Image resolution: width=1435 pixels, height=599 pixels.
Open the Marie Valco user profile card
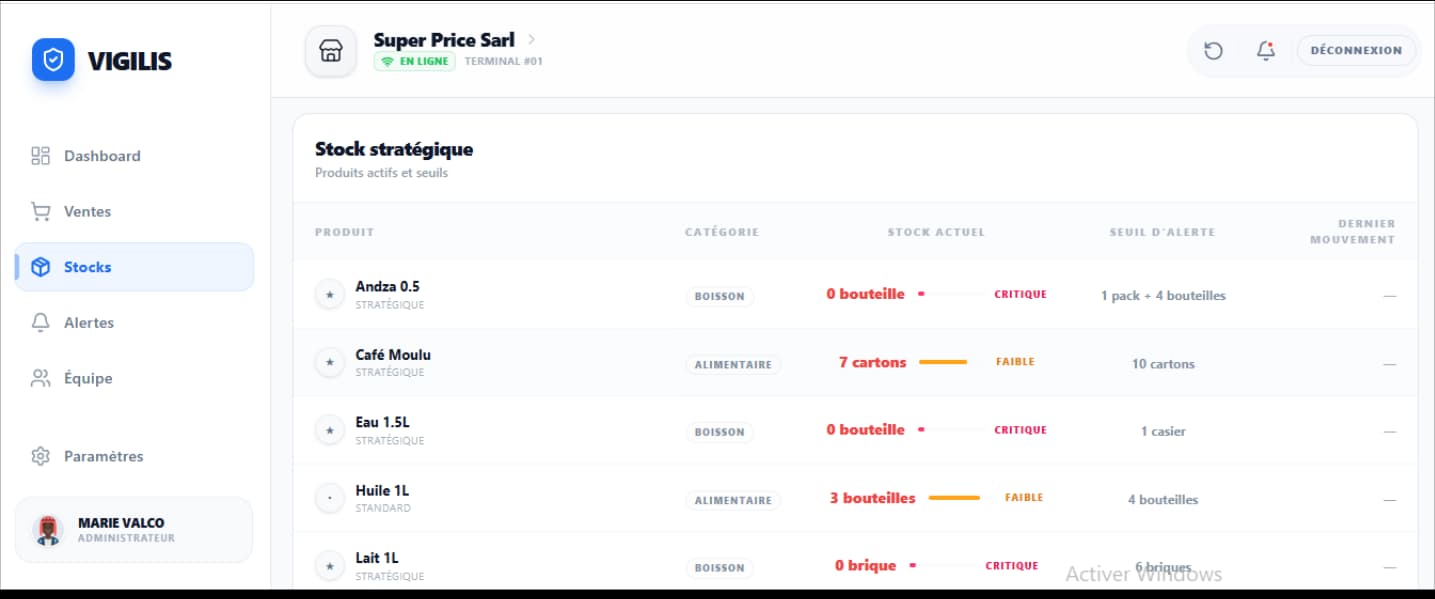click(x=134, y=530)
